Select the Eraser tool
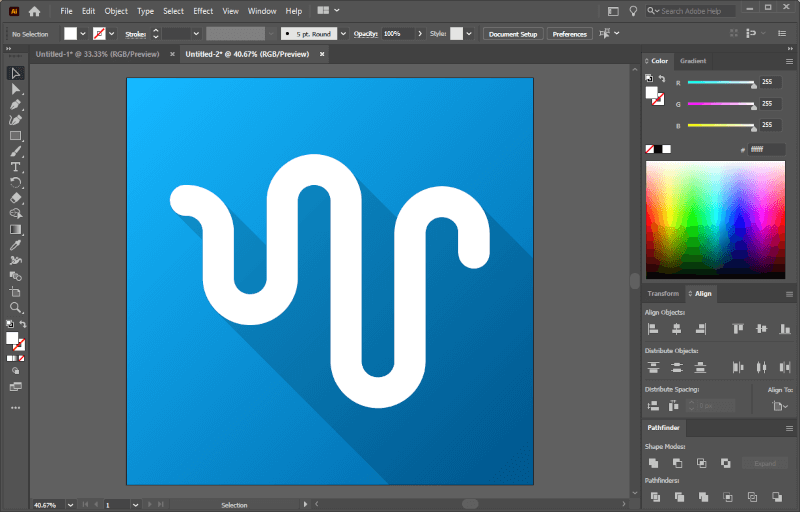The width and height of the screenshot is (800, 512). pos(15,198)
